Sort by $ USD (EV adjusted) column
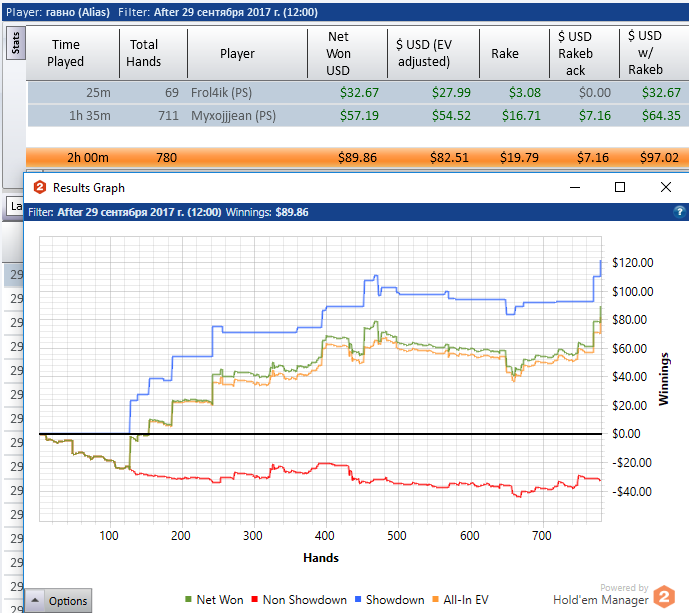This screenshot has width=689, height=613. coord(424,53)
